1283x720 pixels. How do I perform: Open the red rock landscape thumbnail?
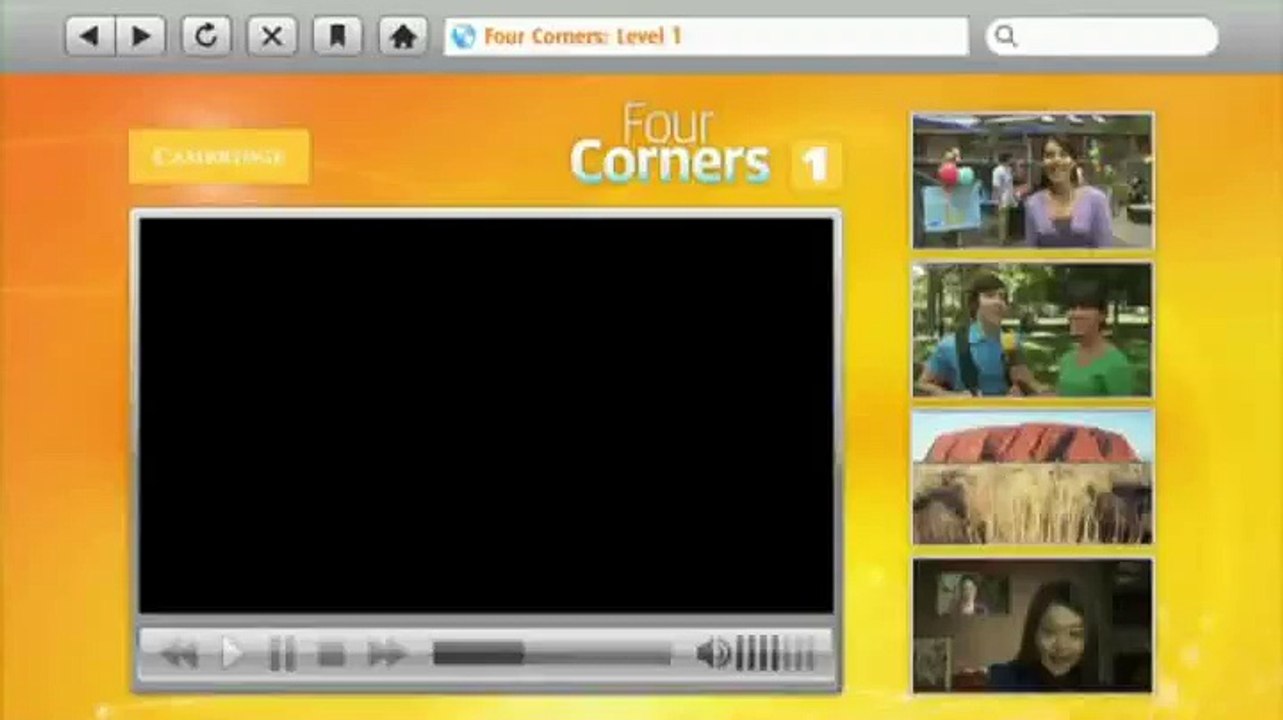tap(1032, 478)
